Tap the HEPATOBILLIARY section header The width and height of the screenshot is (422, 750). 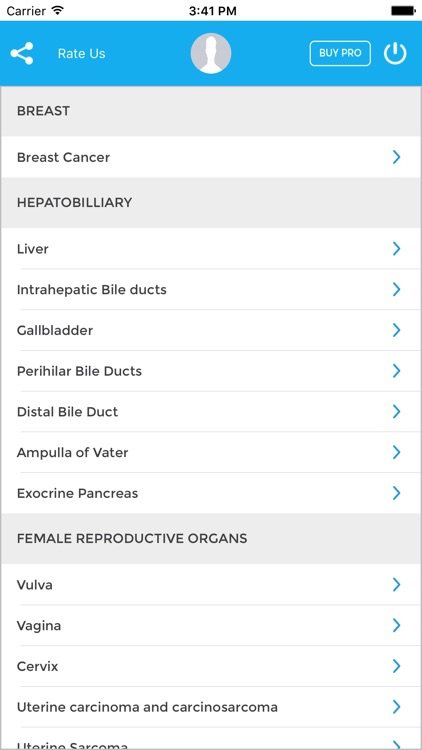point(211,203)
